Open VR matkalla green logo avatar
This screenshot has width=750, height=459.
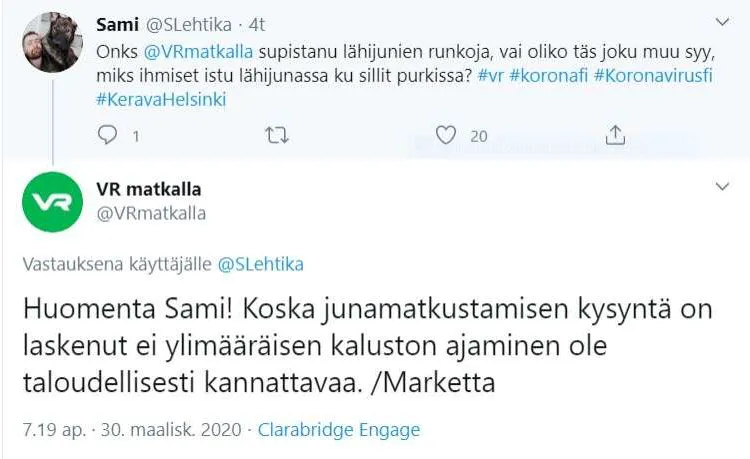52,202
